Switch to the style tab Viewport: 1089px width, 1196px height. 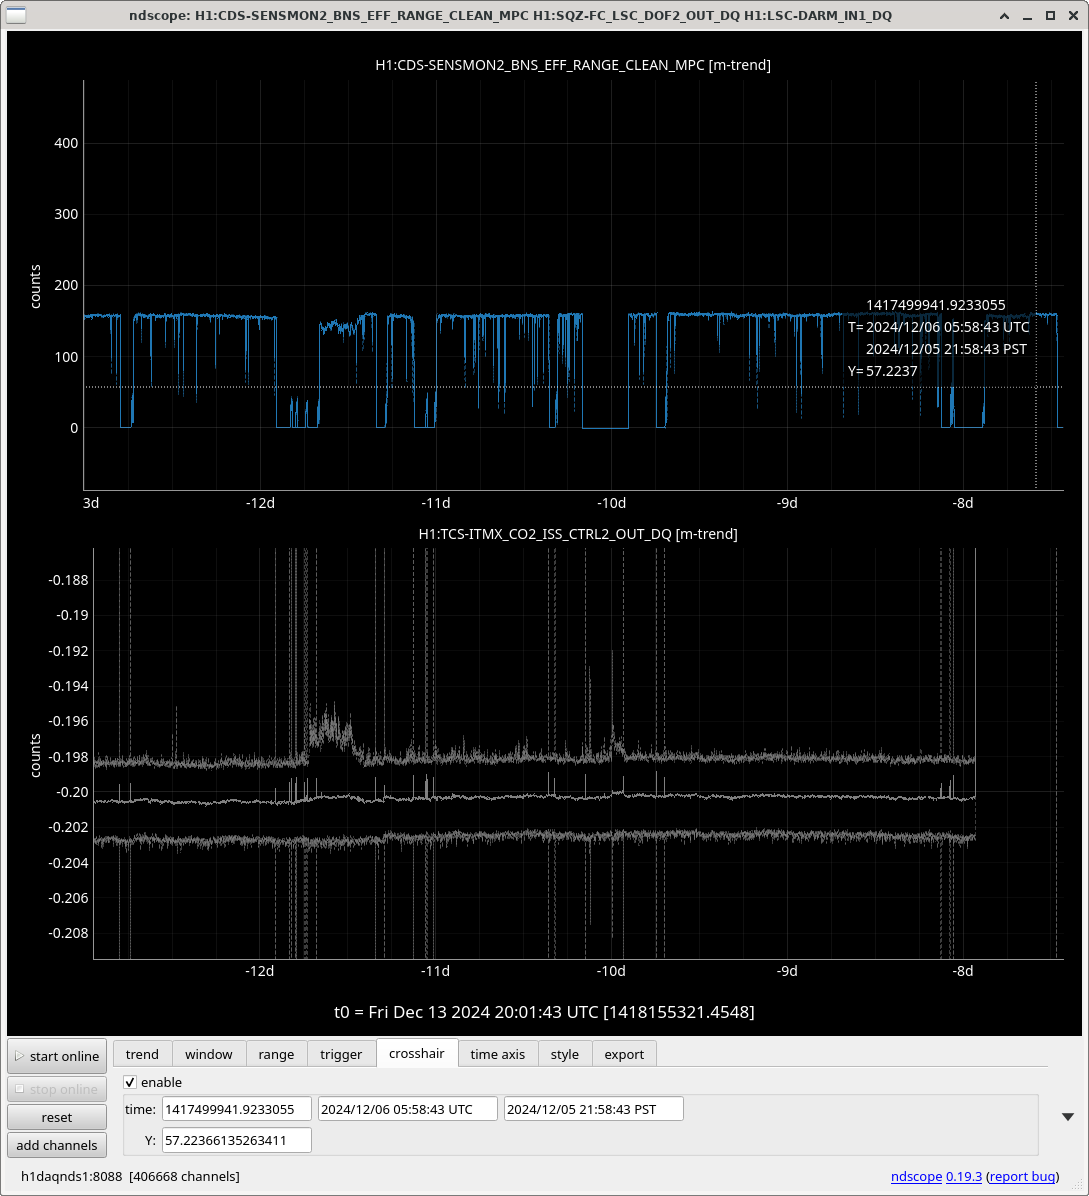tap(565, 1054)
